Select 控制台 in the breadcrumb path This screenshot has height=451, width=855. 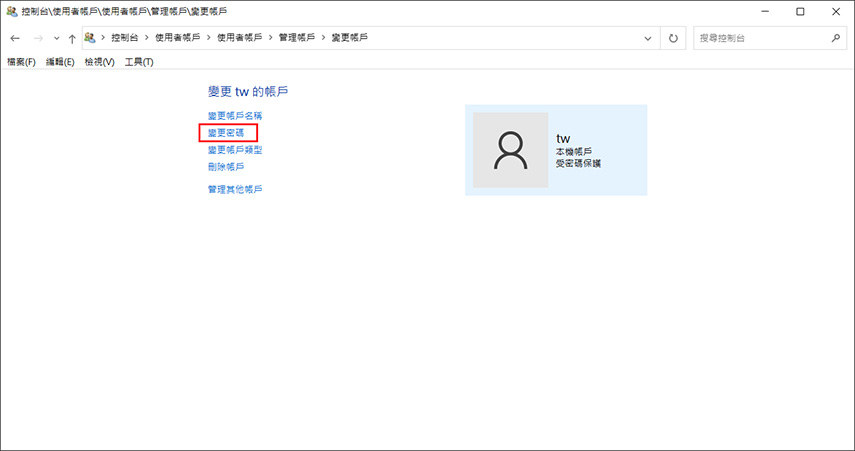(x=125, y=38)
